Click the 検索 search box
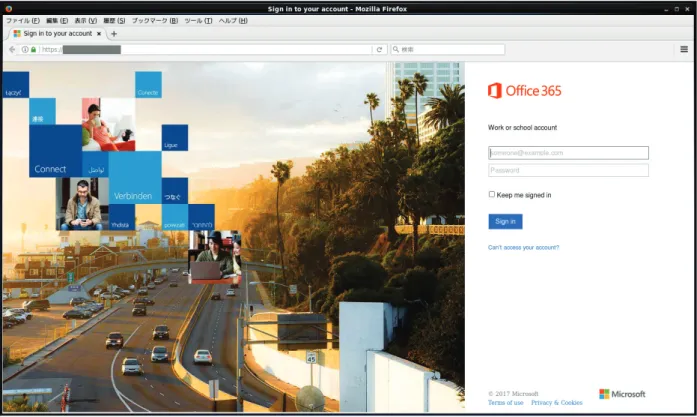This screenshot has width=697, height=417. tap(448, 49)
